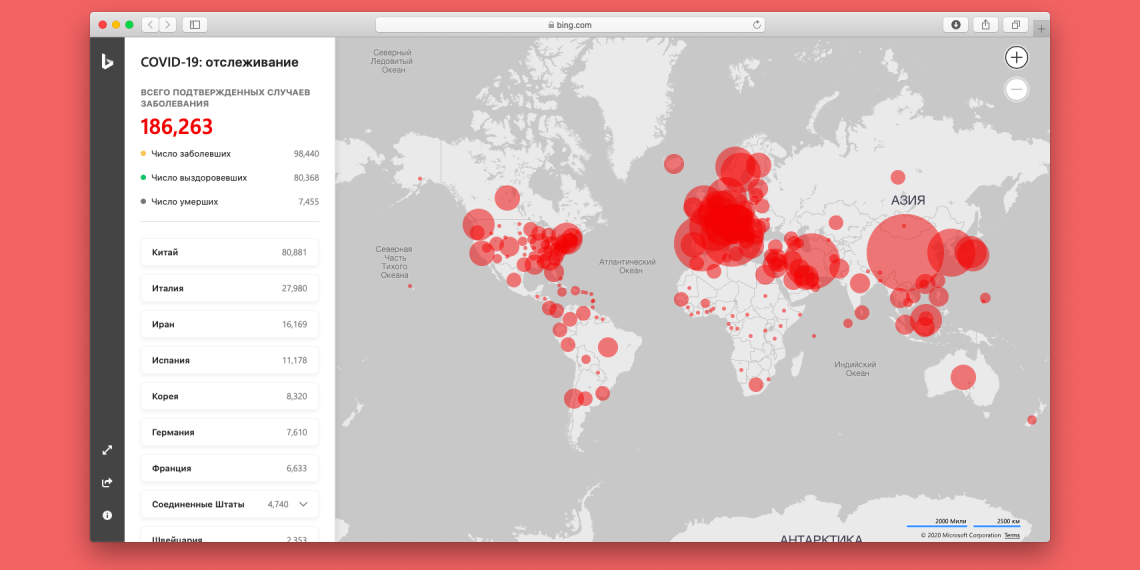The height and width of the screenshot is (570, 1140).
Task: Choose Иран from the country list
Action: click(x=229, y=324)
